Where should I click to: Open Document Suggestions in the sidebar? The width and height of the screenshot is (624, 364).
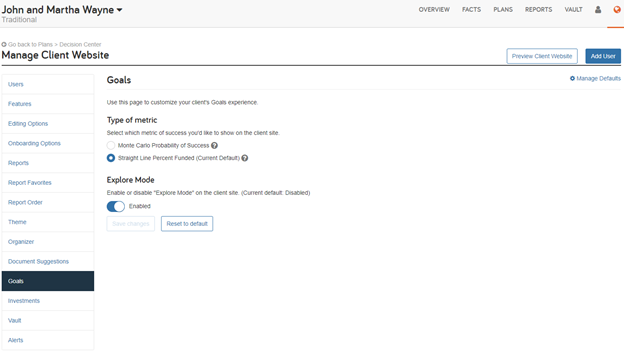[x=48, y=261]
